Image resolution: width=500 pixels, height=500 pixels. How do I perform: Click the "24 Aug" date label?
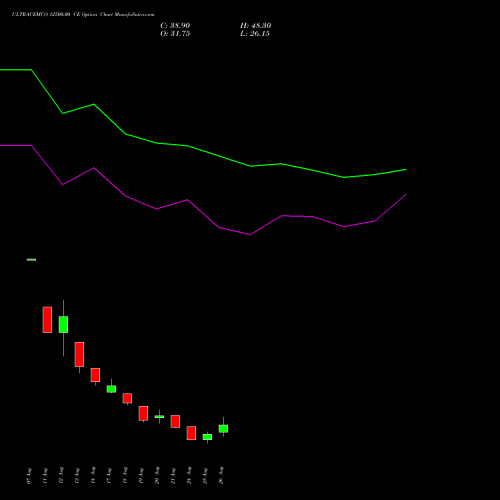(x=189, y=476)
